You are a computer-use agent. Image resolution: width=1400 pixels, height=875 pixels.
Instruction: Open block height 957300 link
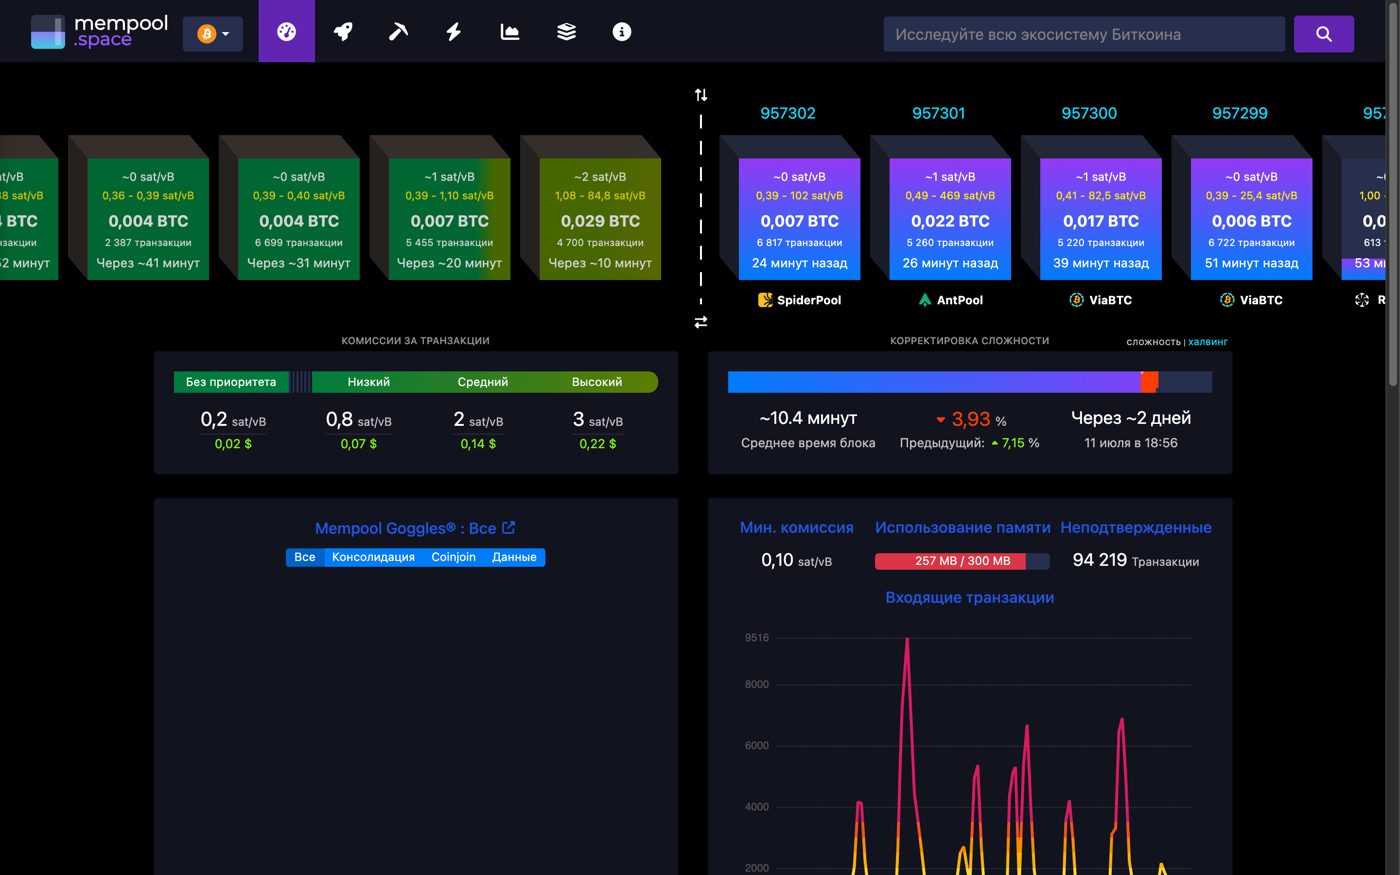(x=1089, y=113)
